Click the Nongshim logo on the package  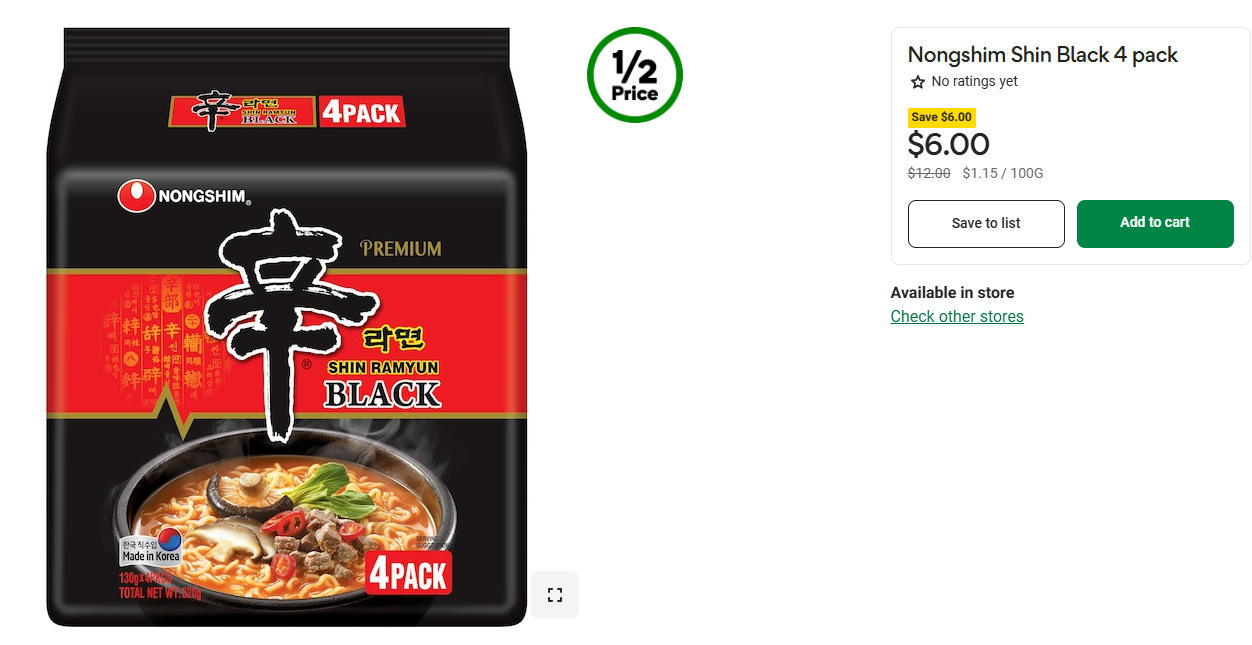point(183,196)
